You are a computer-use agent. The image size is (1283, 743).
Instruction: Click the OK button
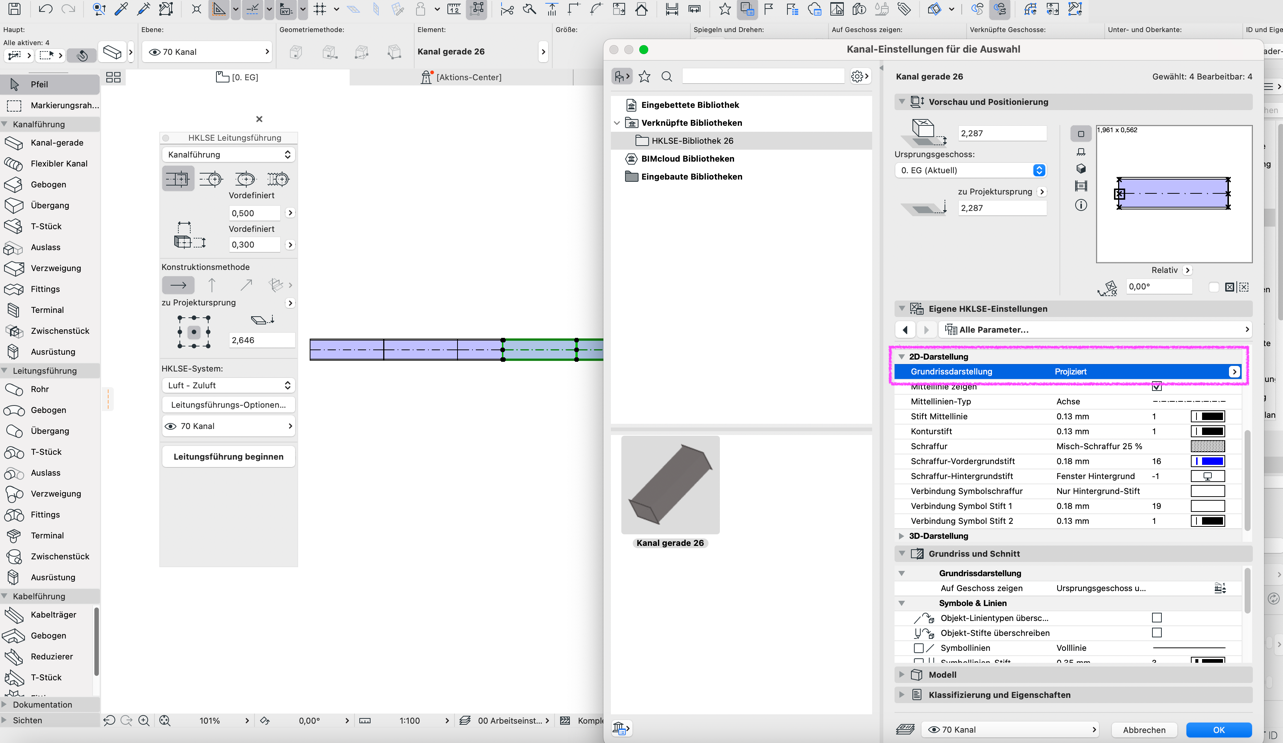coord(1218,730)
